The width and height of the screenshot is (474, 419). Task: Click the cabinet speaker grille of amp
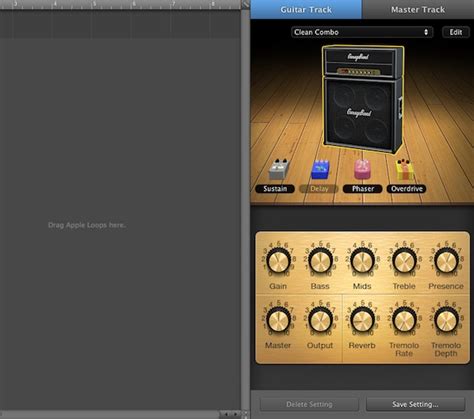(x=360, y=113)
